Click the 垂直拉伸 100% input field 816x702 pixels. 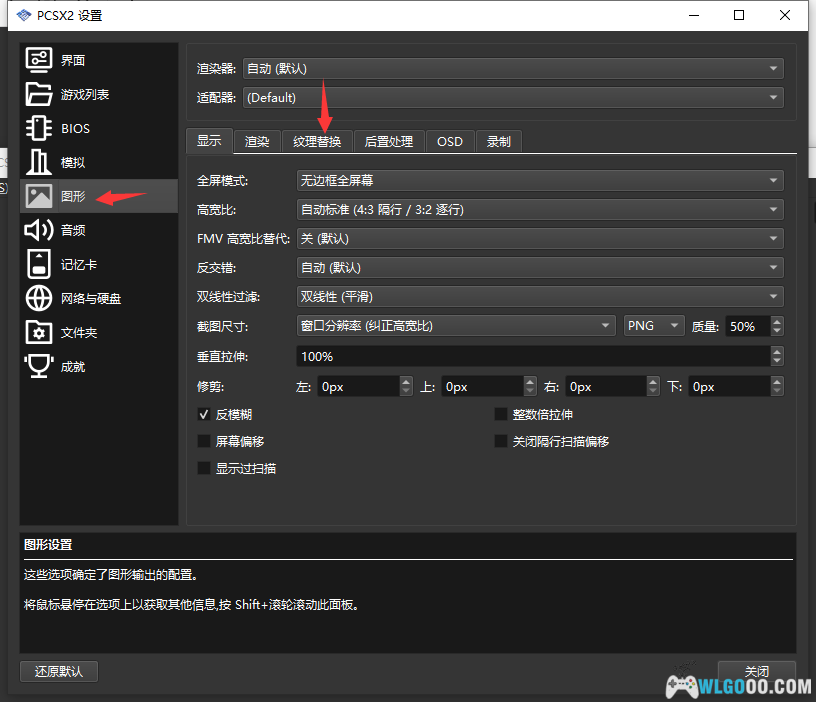coord(533,356)
